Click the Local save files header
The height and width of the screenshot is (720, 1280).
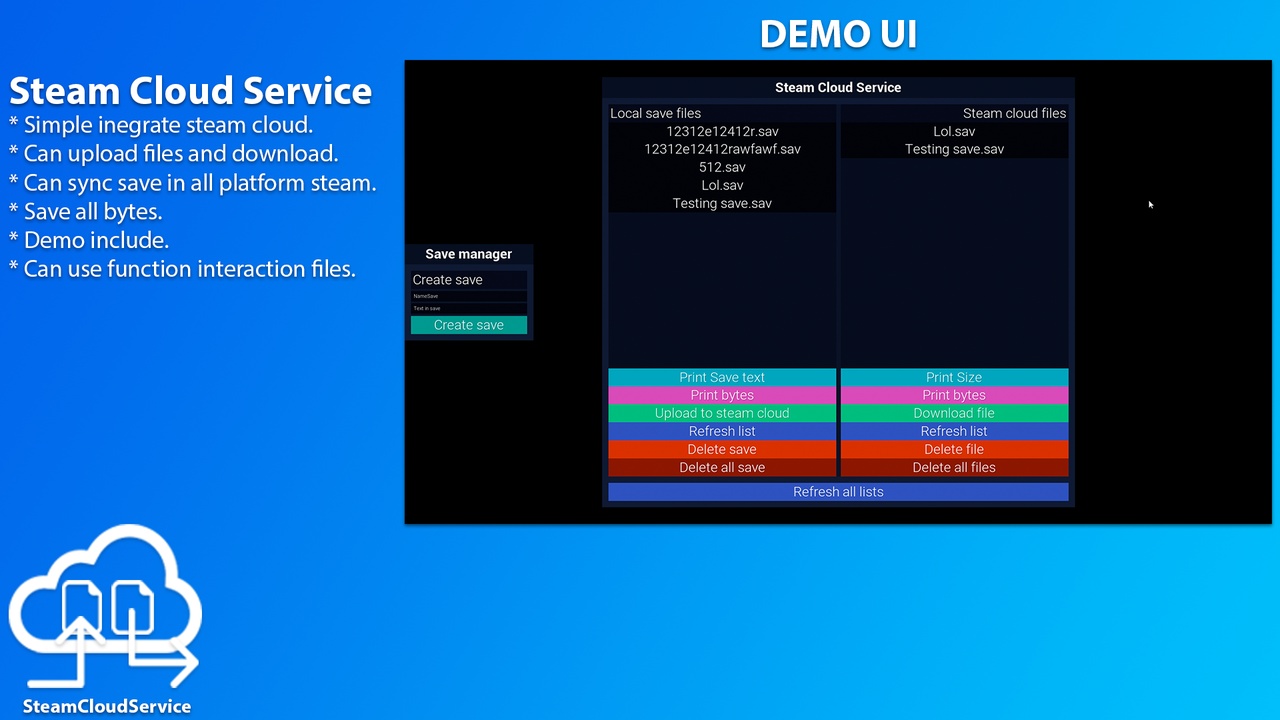656,113
